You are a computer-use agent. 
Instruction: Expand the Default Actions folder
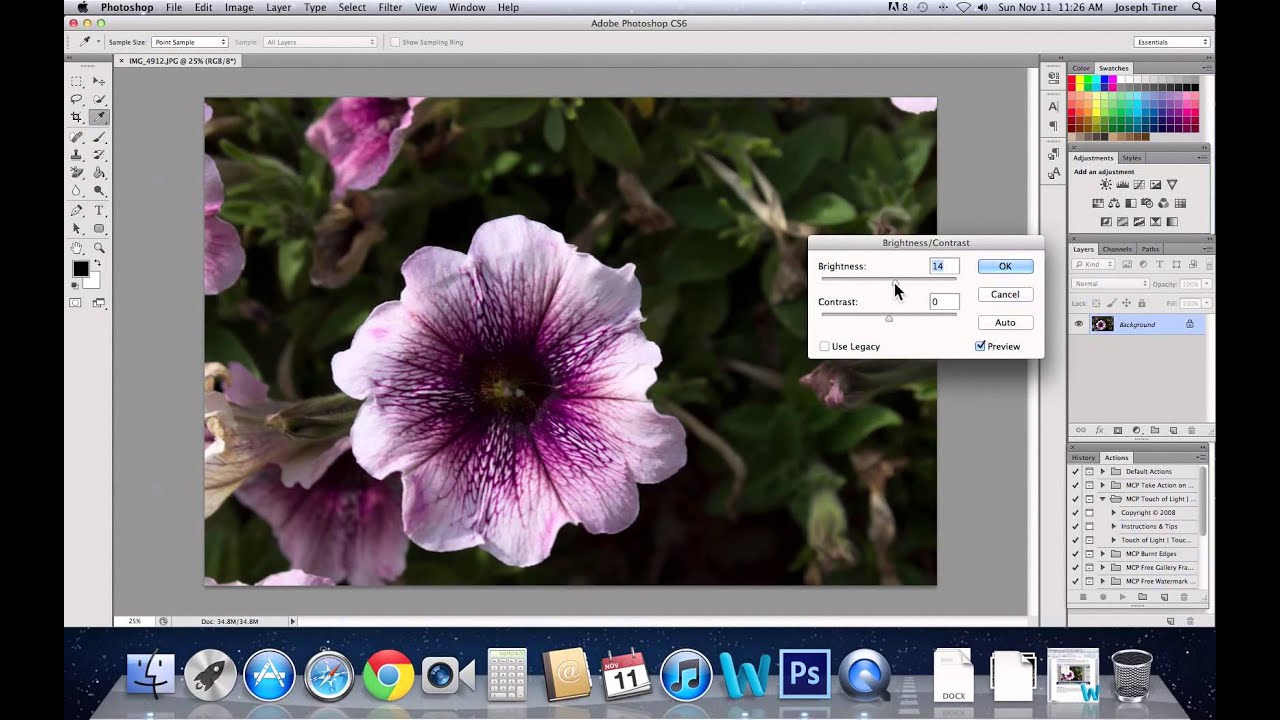[1103, 471]
